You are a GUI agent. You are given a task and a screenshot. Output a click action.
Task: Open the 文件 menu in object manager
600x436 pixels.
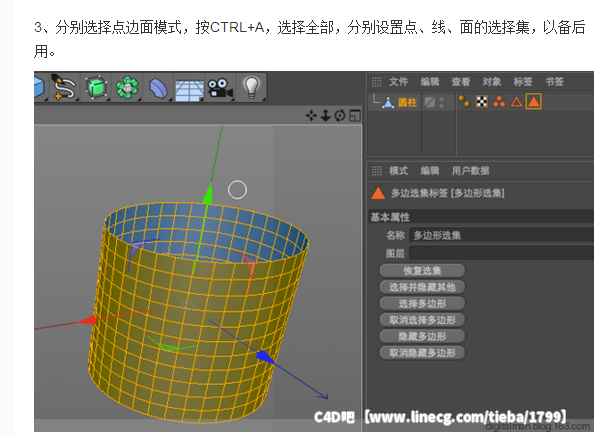pos(399,81)
